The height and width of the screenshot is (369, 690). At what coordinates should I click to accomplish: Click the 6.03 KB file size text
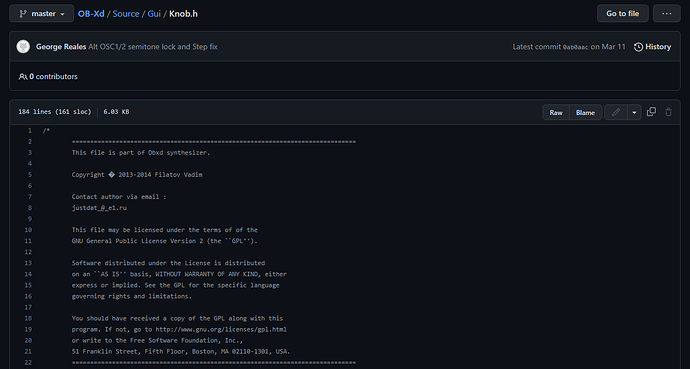(x=116, y=112)
